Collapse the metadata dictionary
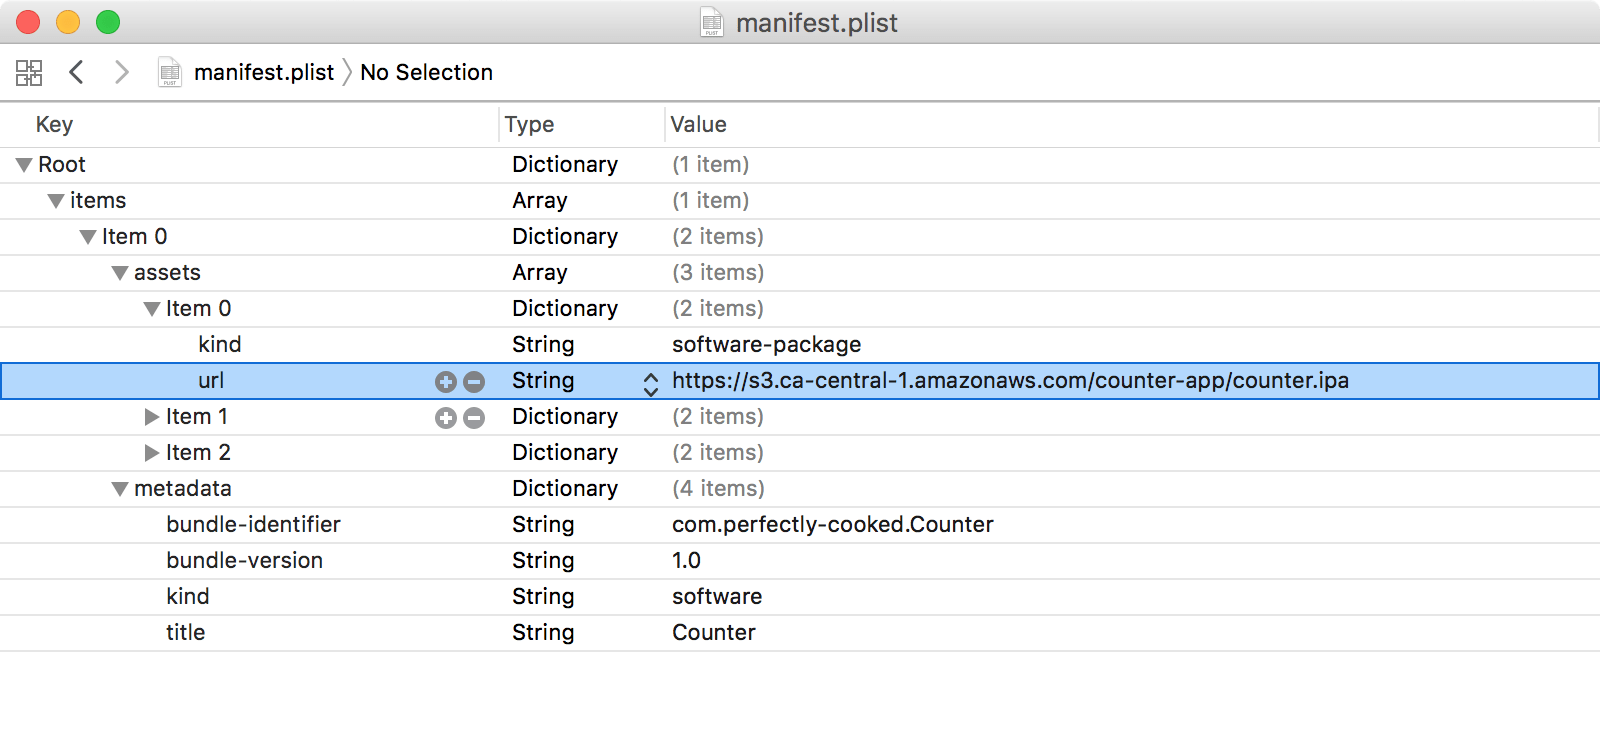 (x=120, y=489)
